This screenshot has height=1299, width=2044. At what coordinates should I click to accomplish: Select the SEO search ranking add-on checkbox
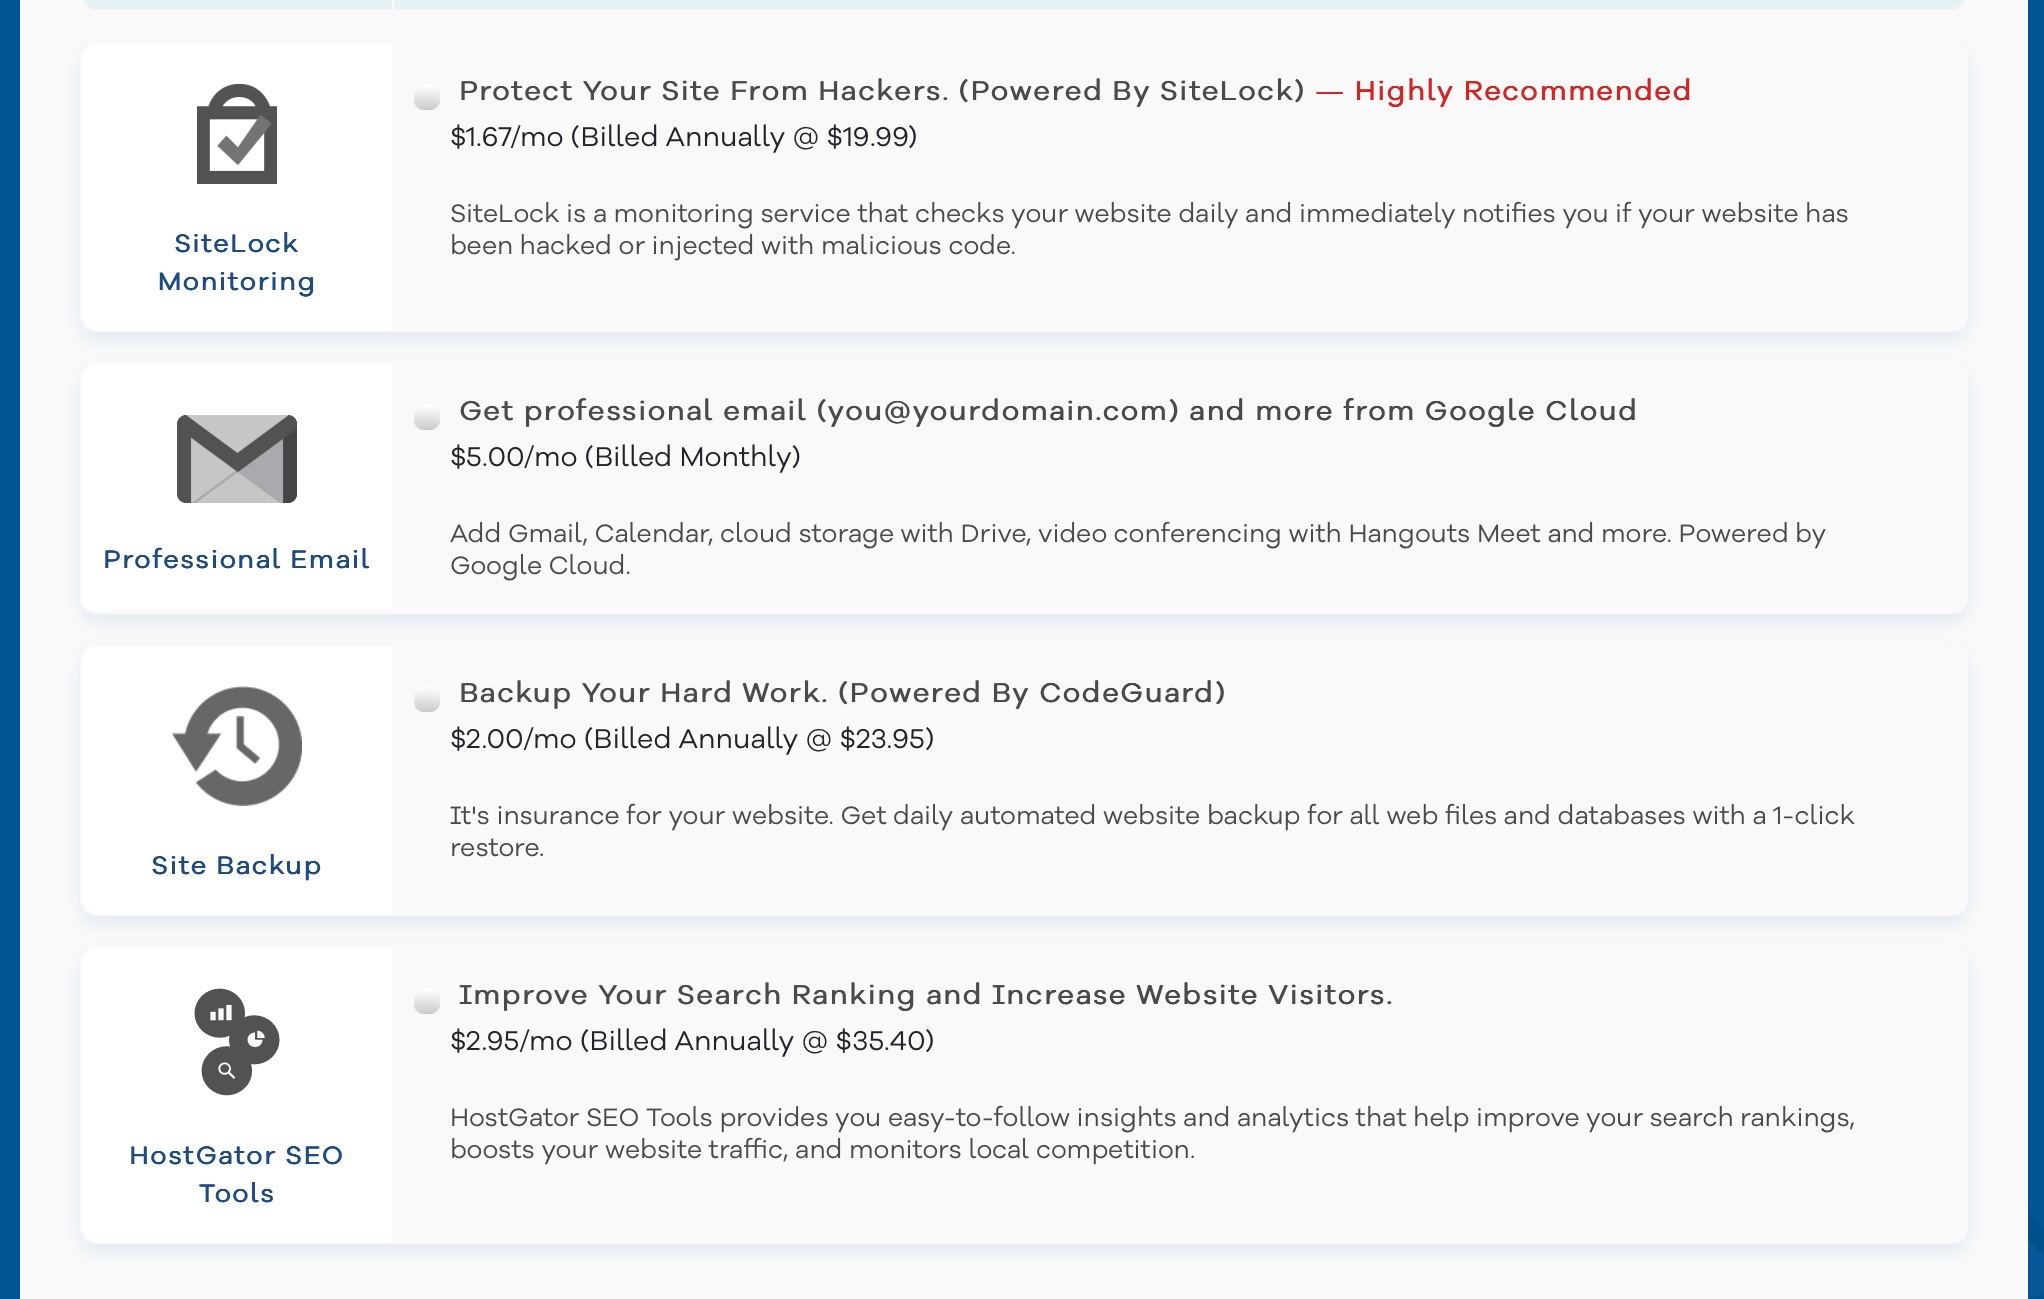[427, 1001]
